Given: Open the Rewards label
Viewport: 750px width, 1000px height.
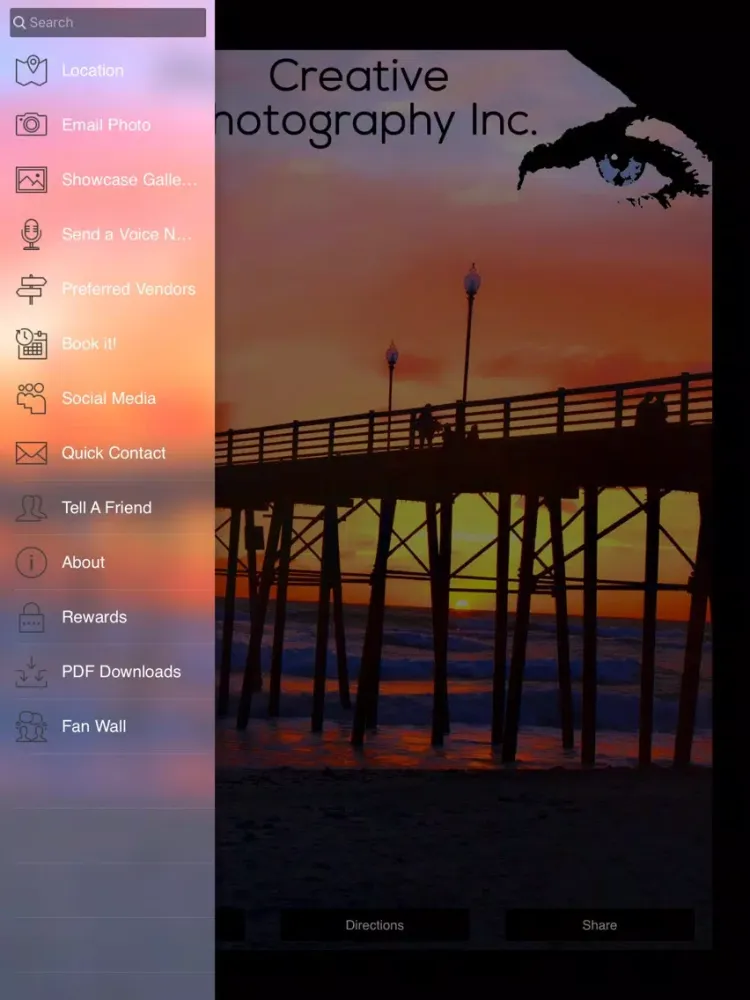Looking at the screenshot, I should point(94,617).
